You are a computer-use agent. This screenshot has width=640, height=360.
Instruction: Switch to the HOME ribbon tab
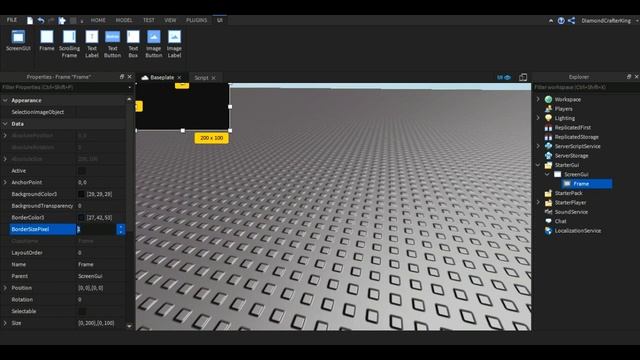98,20
